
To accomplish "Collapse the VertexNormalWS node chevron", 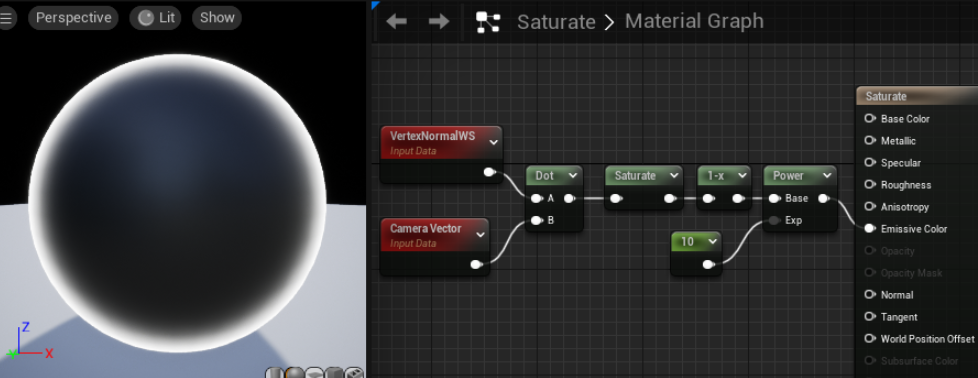I will (493, 142).
